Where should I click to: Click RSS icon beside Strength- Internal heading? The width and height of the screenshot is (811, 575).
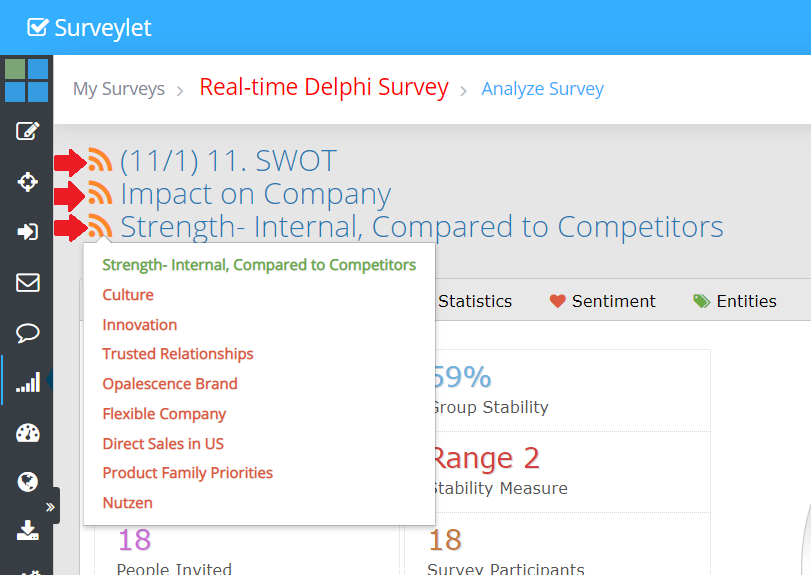coord(100,227)
